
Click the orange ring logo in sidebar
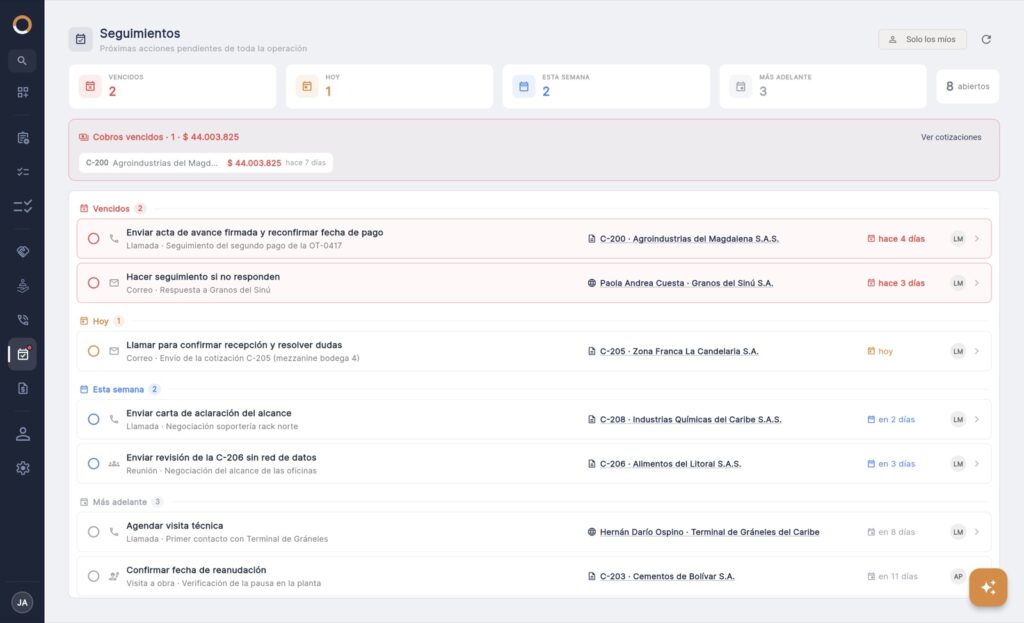point(22,25)
